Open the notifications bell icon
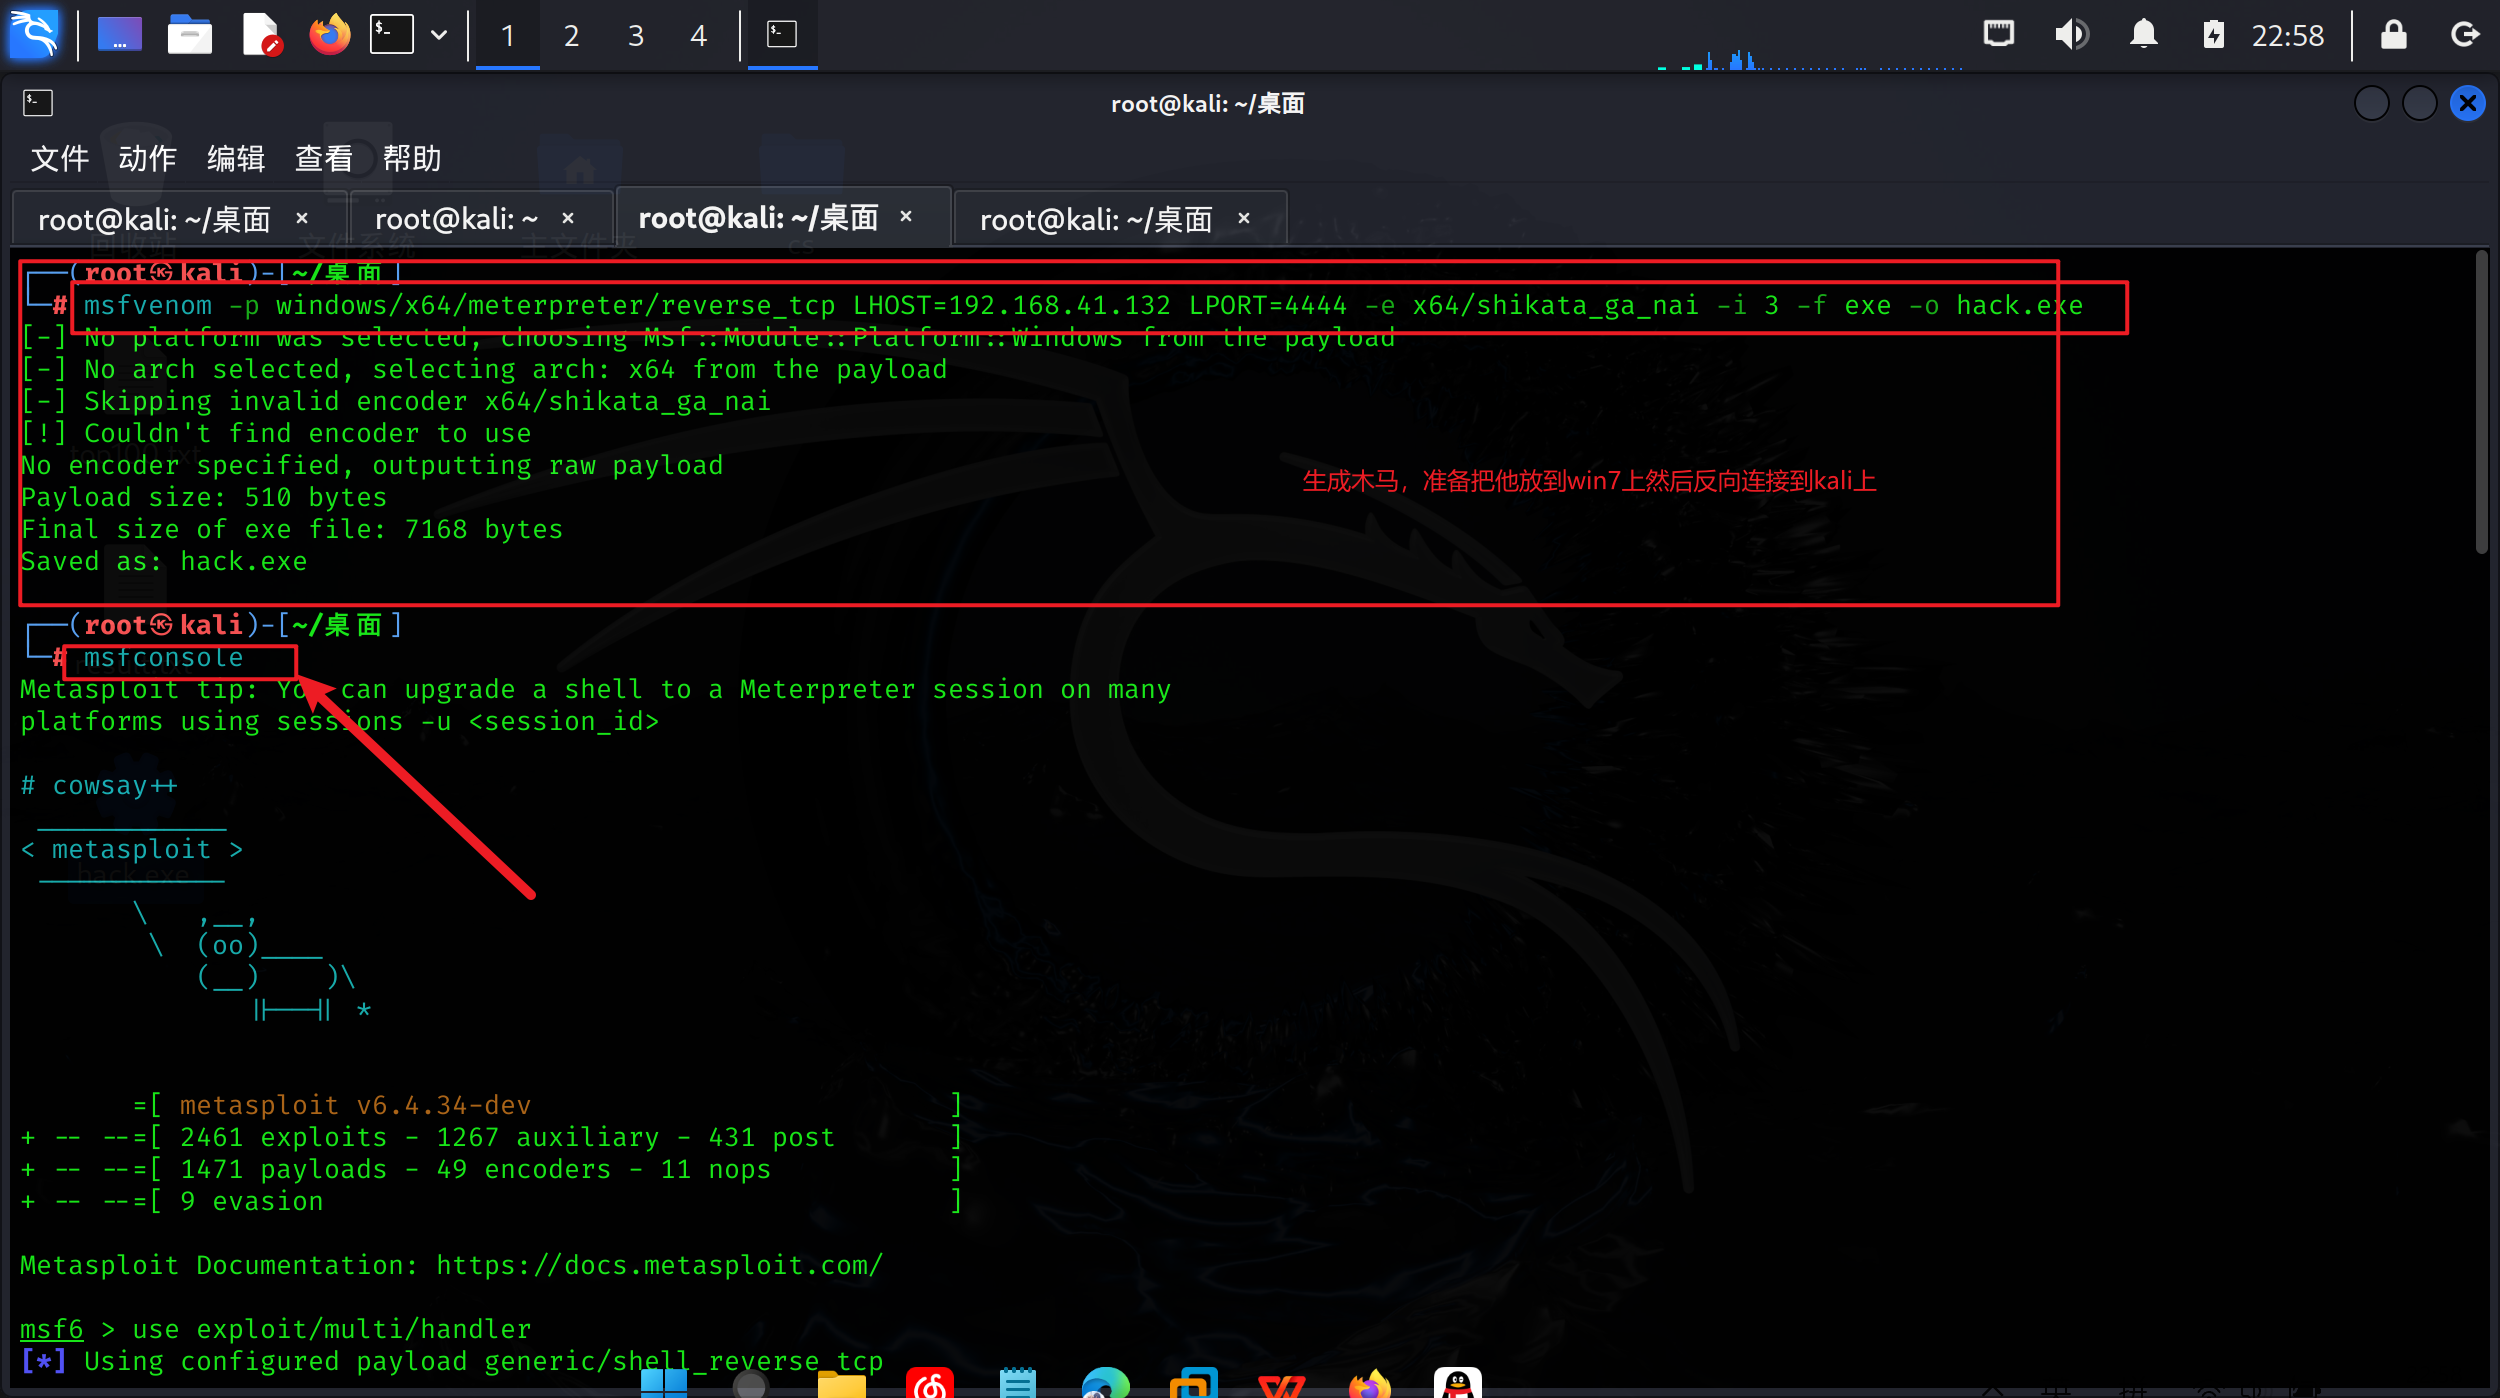The height and width of the screenshot is (1398, 2500). (x=2143, y=35)
